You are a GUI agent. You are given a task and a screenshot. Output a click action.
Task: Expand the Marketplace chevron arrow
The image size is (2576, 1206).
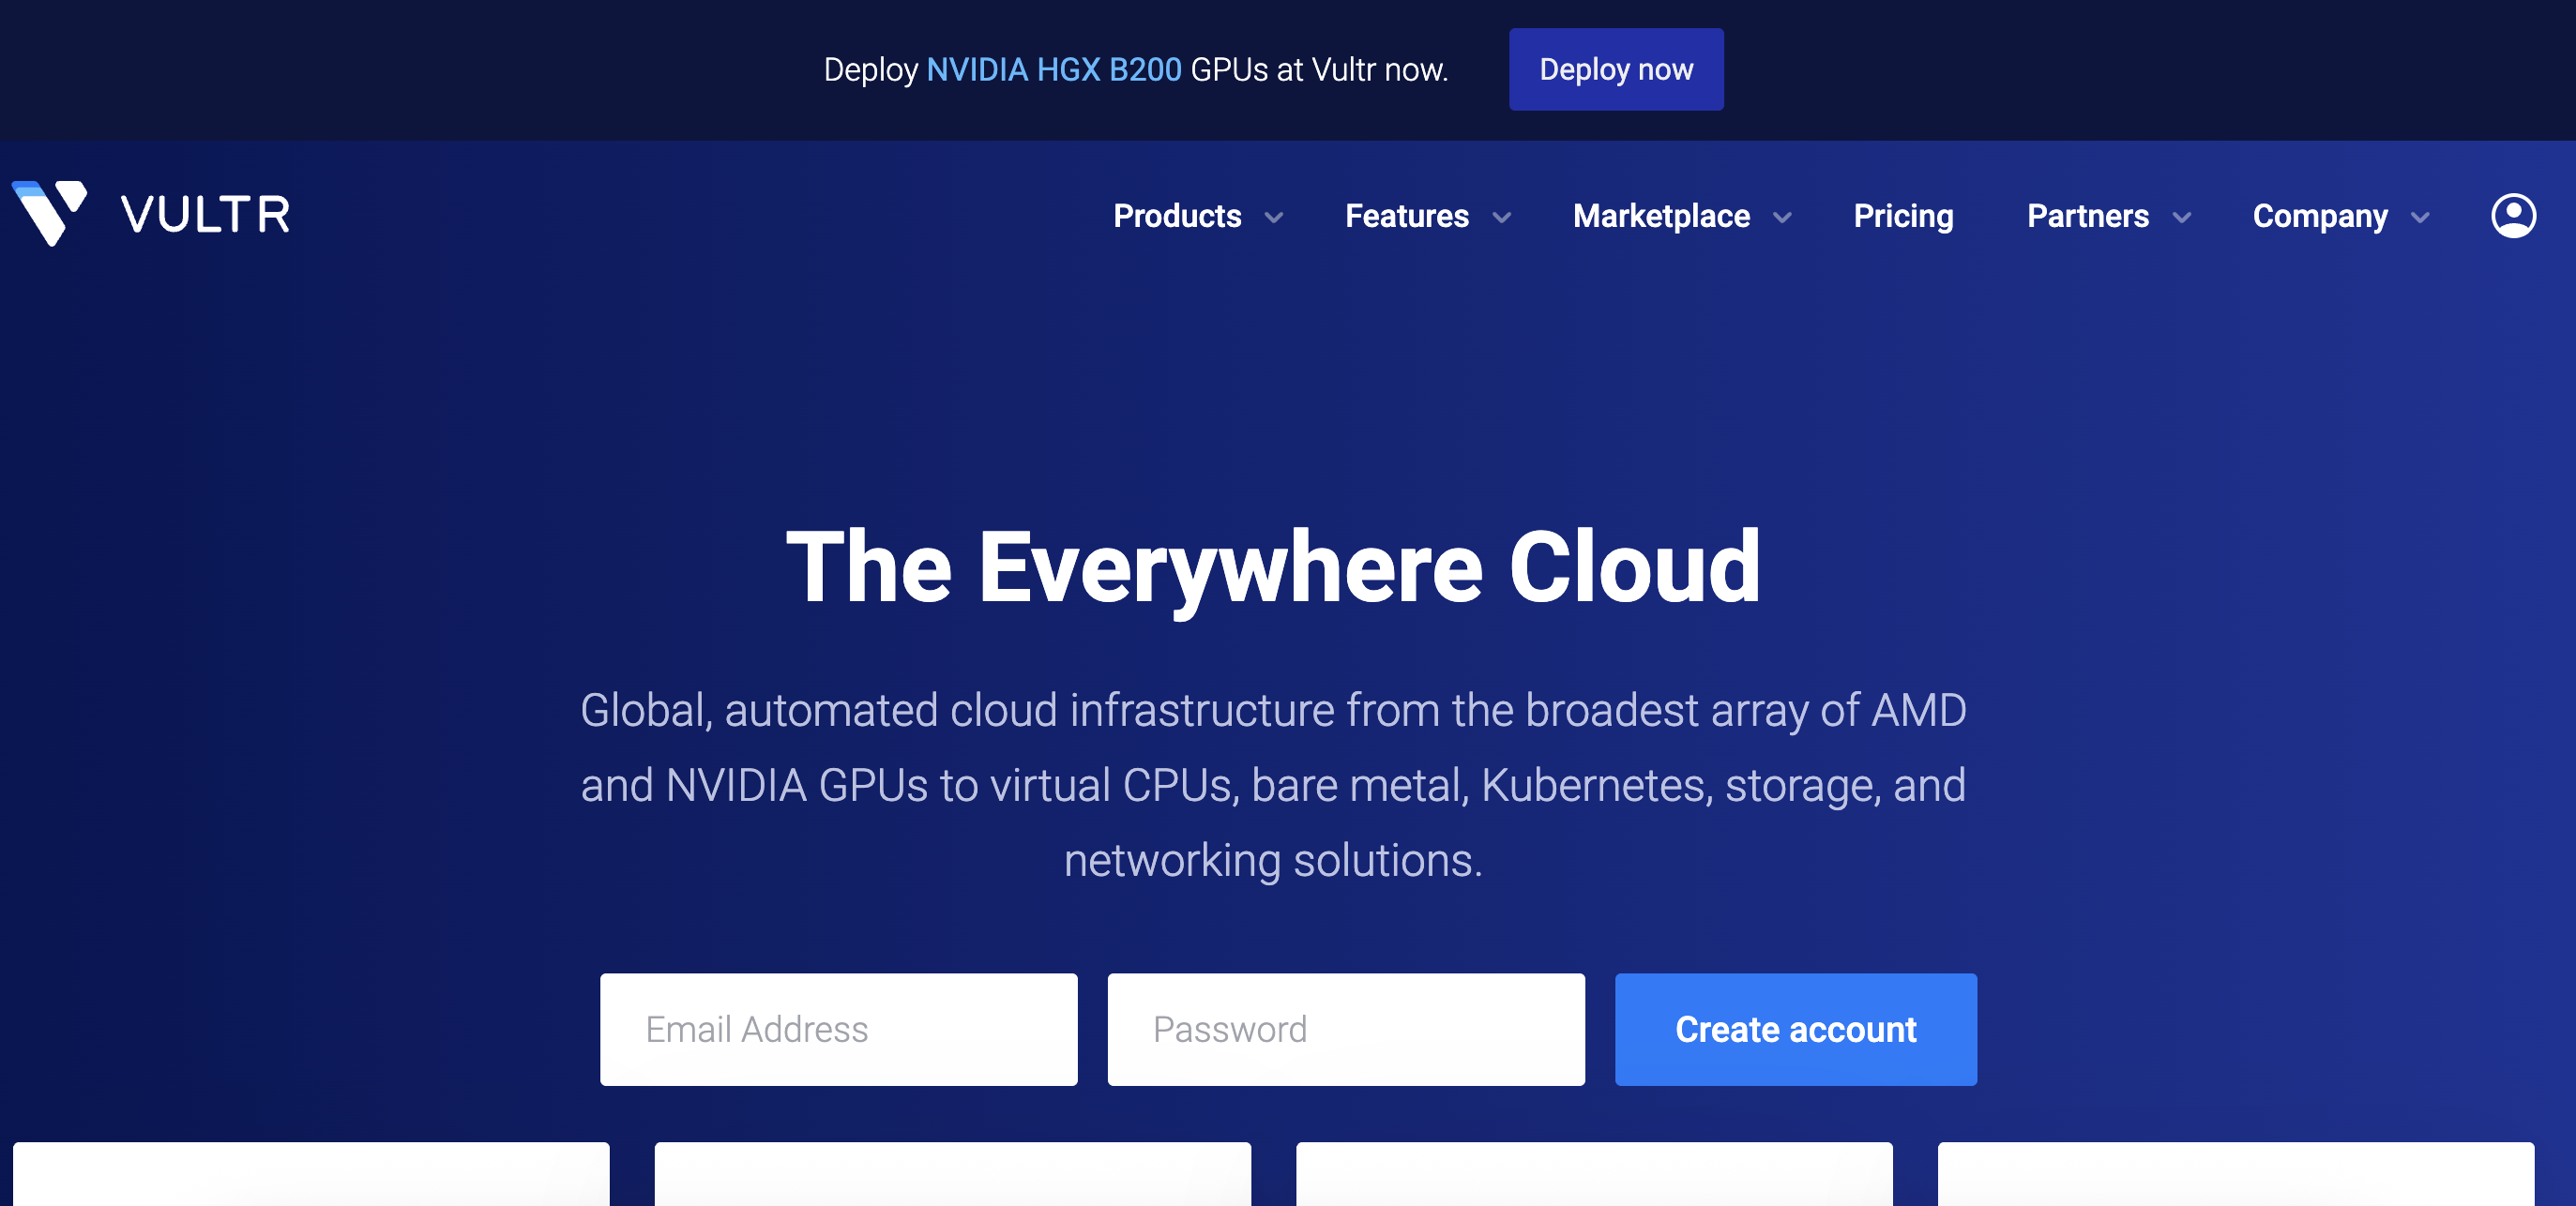(1782, 218)
